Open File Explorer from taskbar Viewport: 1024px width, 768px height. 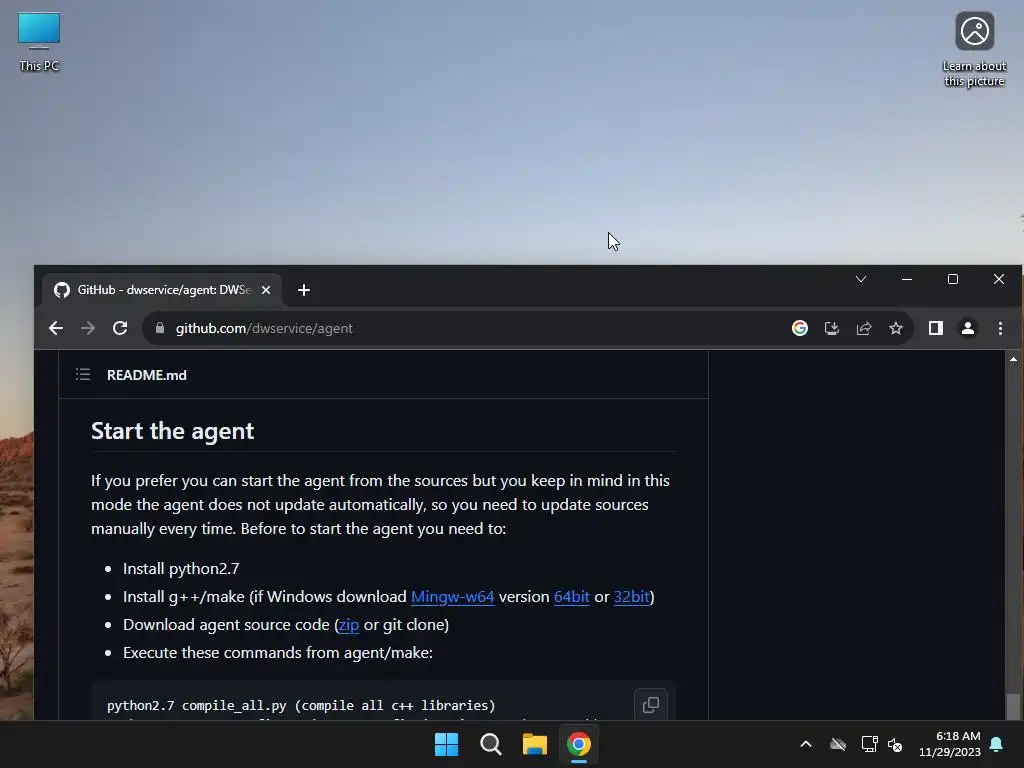tap(534, 744)
